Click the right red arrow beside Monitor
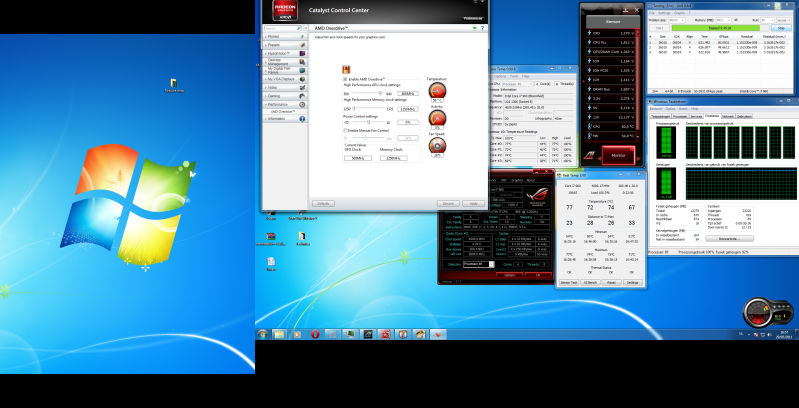 [638, 159]
